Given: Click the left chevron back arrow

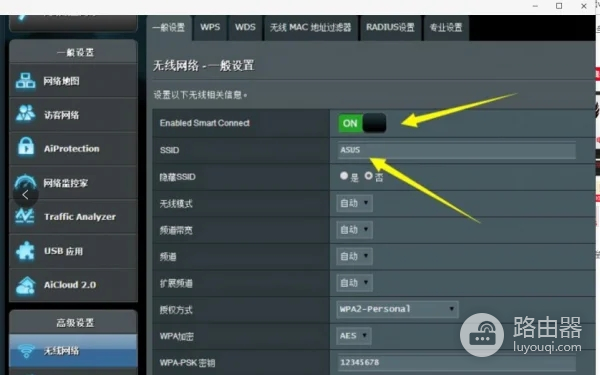Looking at the screenshot, I should click(25, 195).
